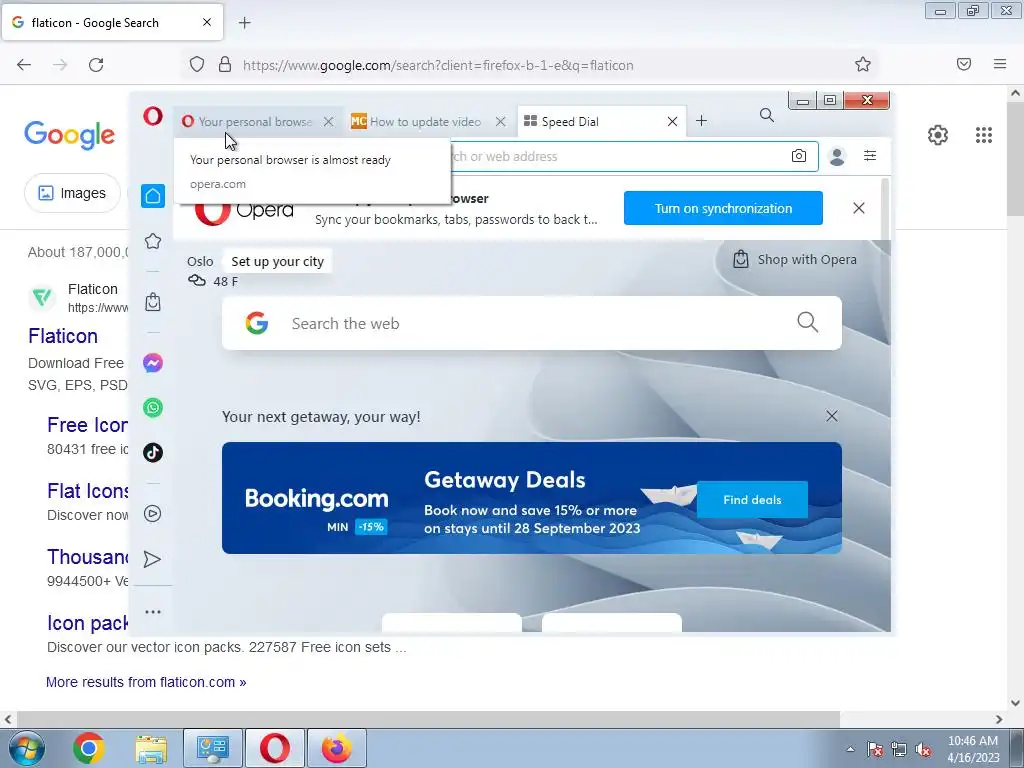Open the three-dots sidebar setup menu

[153, 612]
